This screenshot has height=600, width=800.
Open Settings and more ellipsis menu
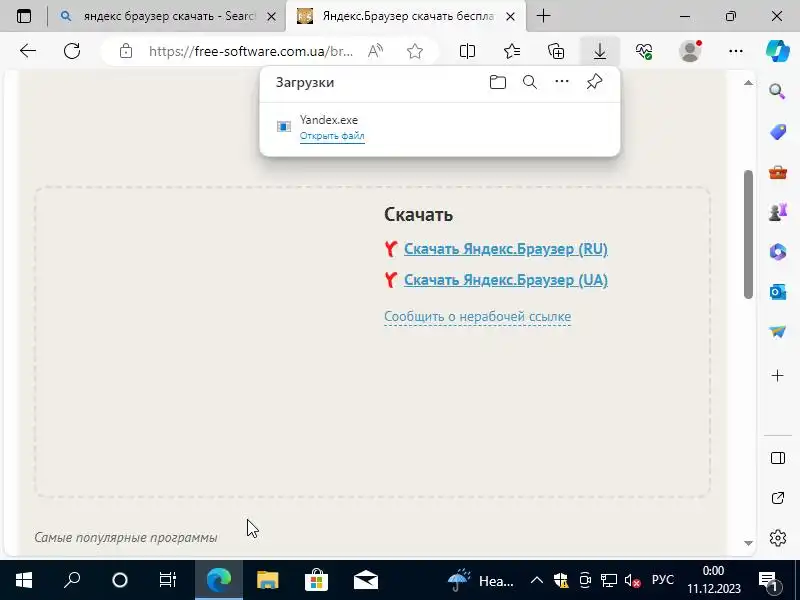[x=736, y=51]
